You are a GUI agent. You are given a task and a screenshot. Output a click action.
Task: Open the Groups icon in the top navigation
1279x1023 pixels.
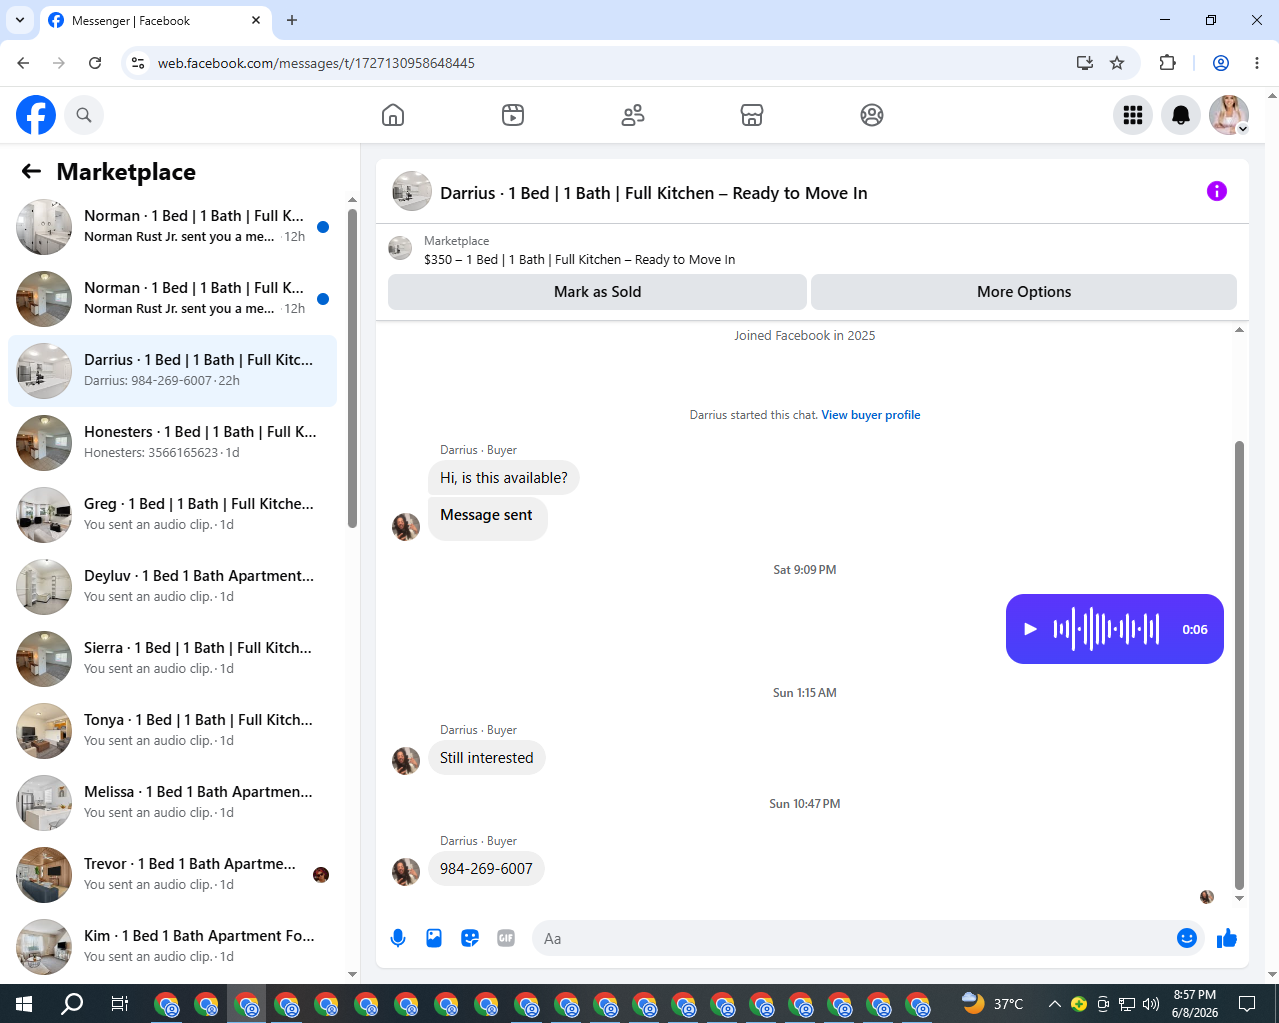872,115
